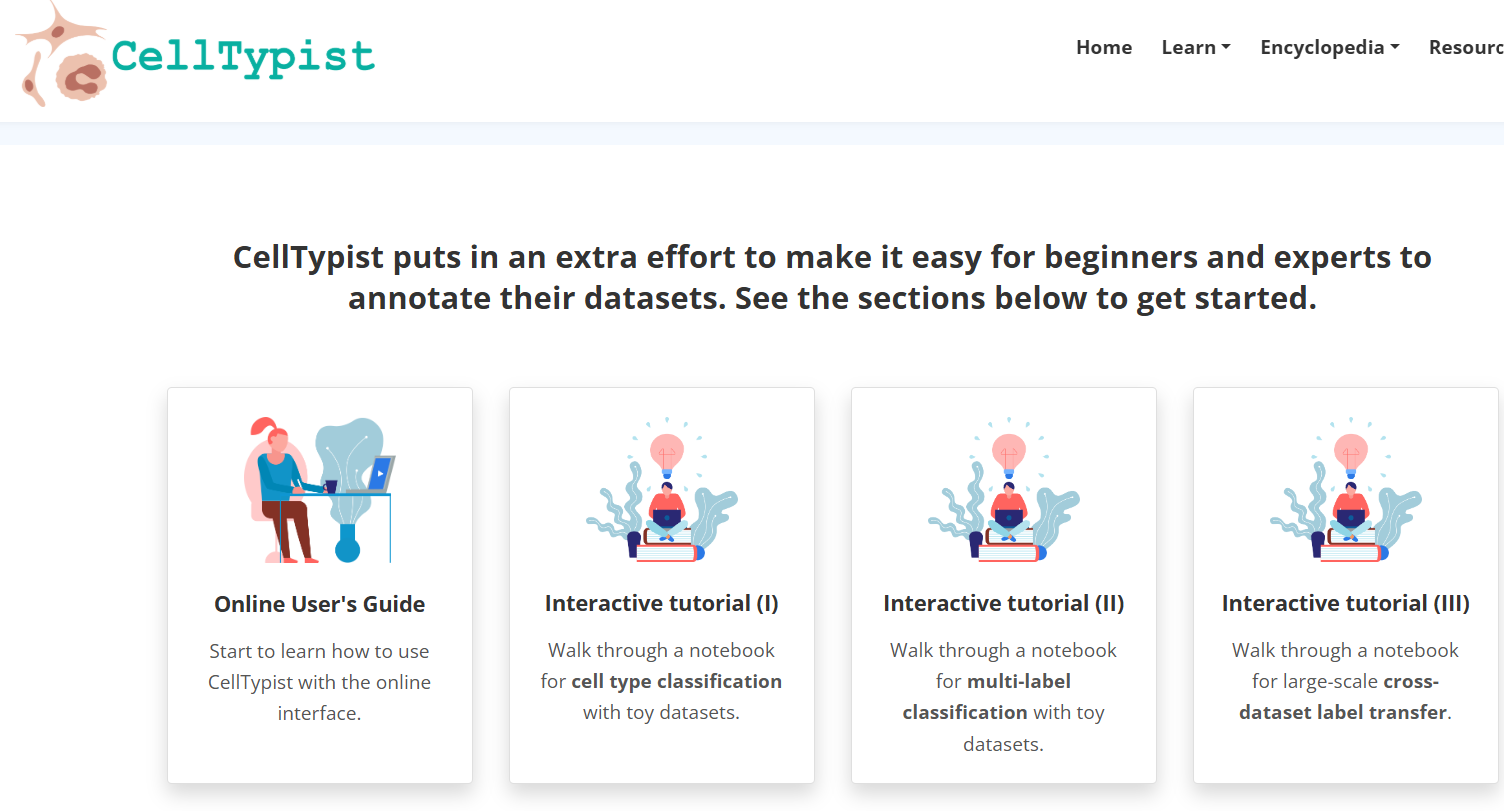Open Interactive tutorial (I) heading

pyautogui.click(x=662, y=603)
